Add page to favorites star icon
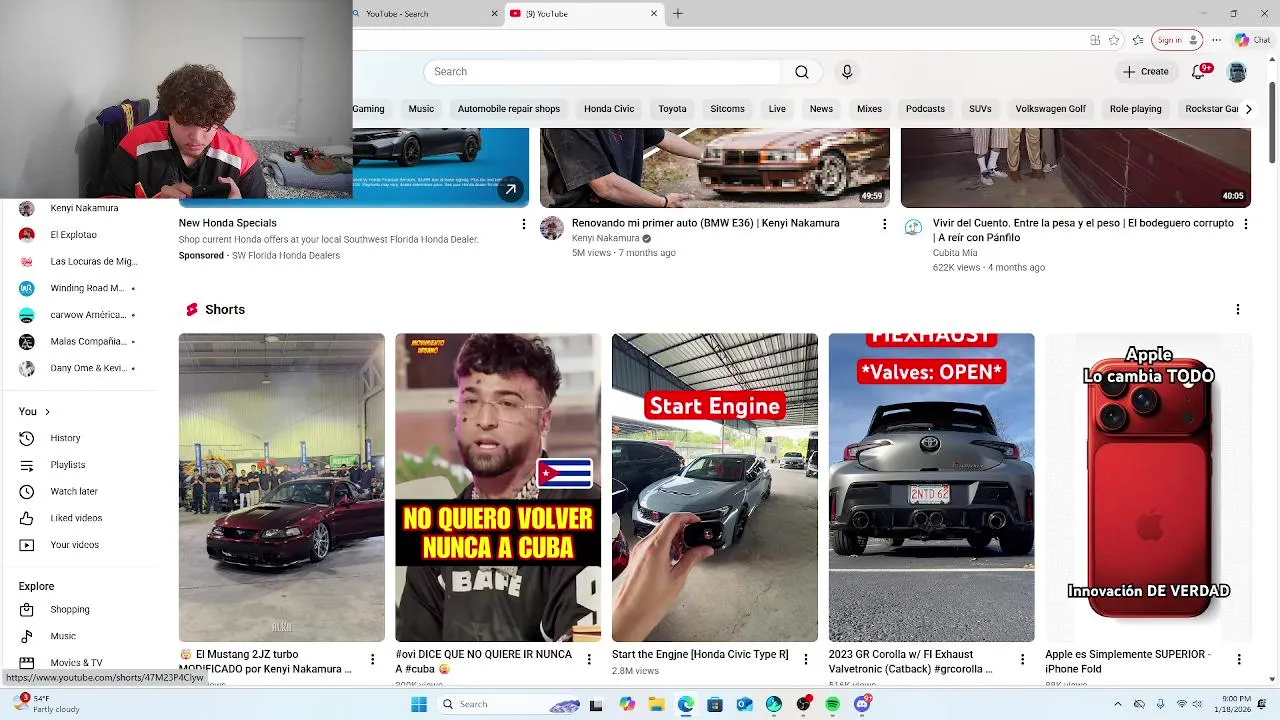This screenshot has width=1280, height=720. coord(1114,40)
